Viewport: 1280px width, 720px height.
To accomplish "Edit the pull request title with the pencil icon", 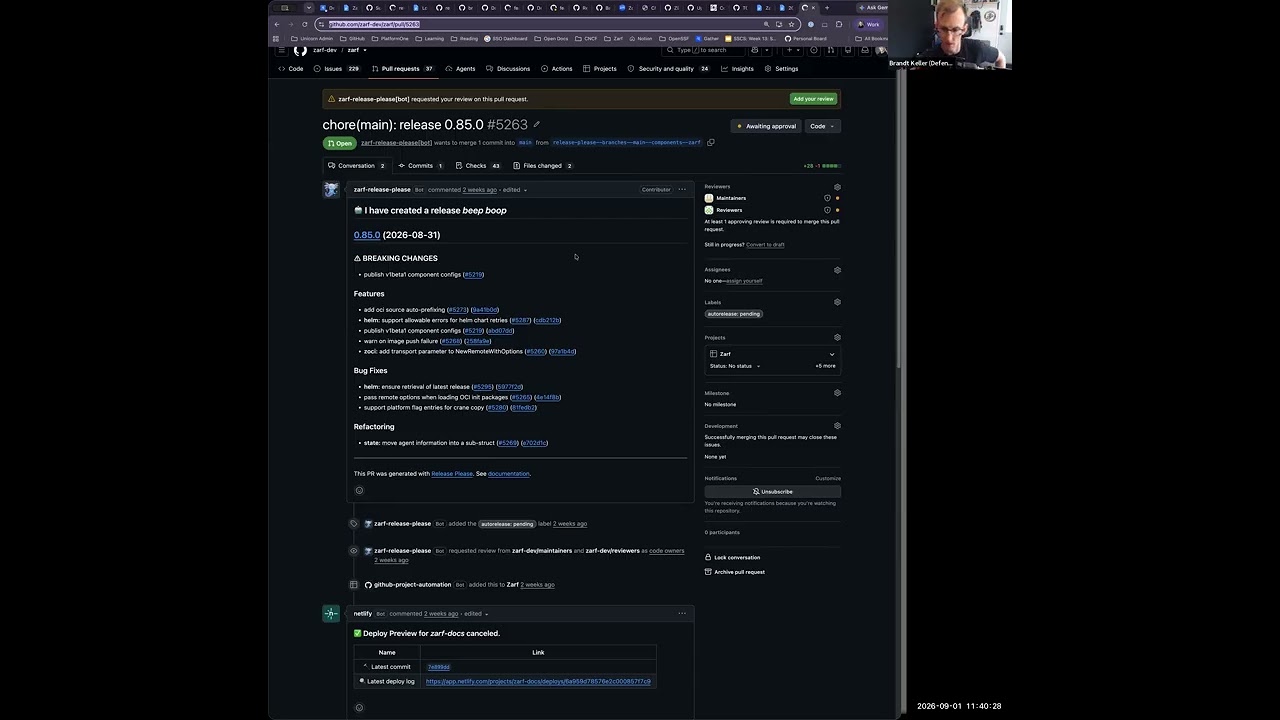I will coord(537,125).
